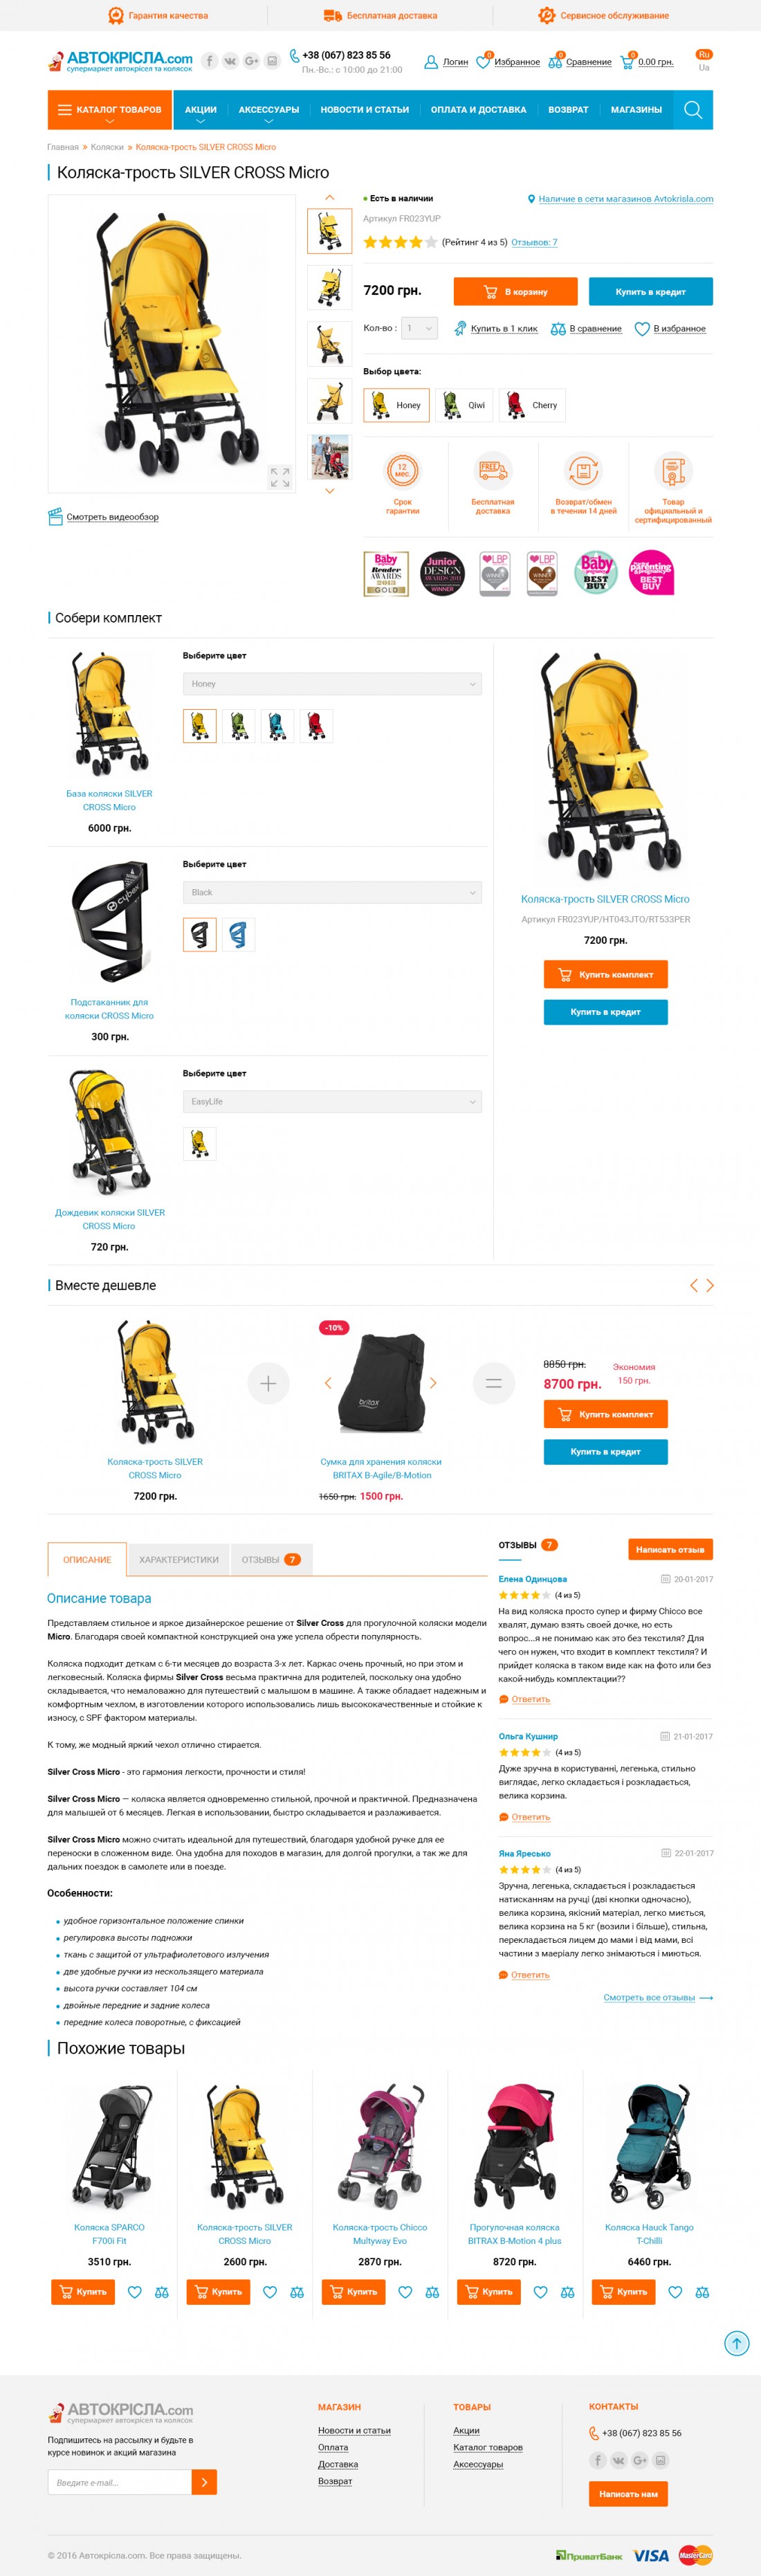Switch language to Ua
The height and width of the screenshot is (2576, 761).
(704, 68)
